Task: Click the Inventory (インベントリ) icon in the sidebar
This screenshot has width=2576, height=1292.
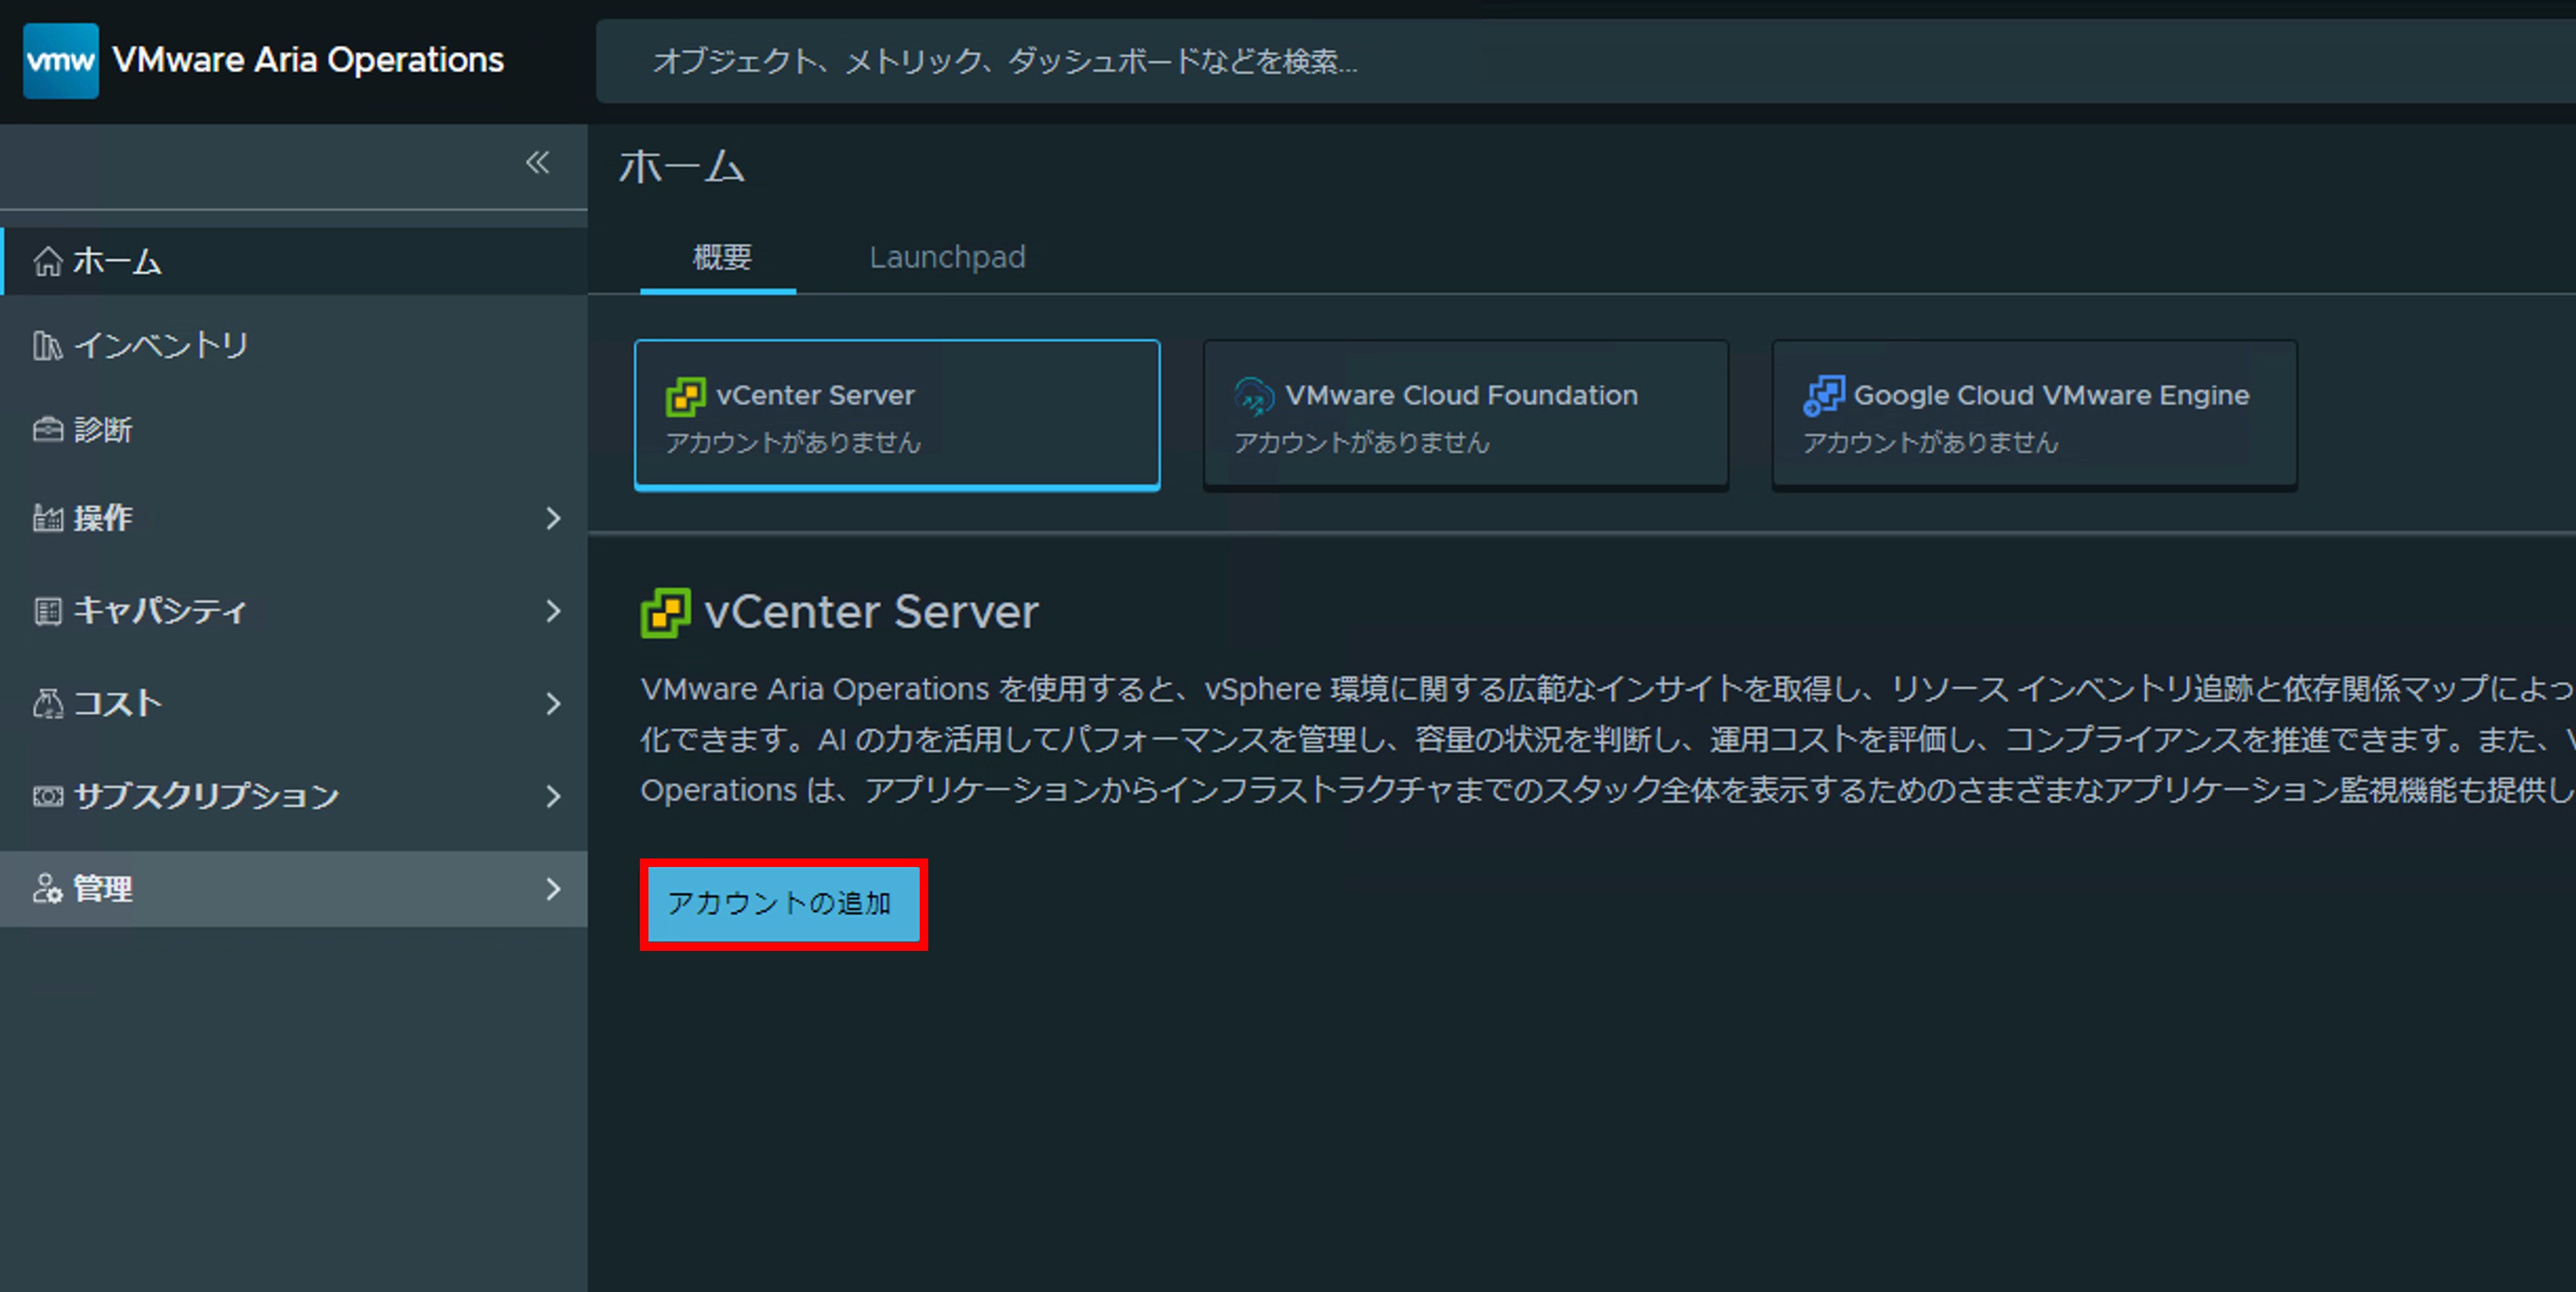Action: [x=47, y=346]
